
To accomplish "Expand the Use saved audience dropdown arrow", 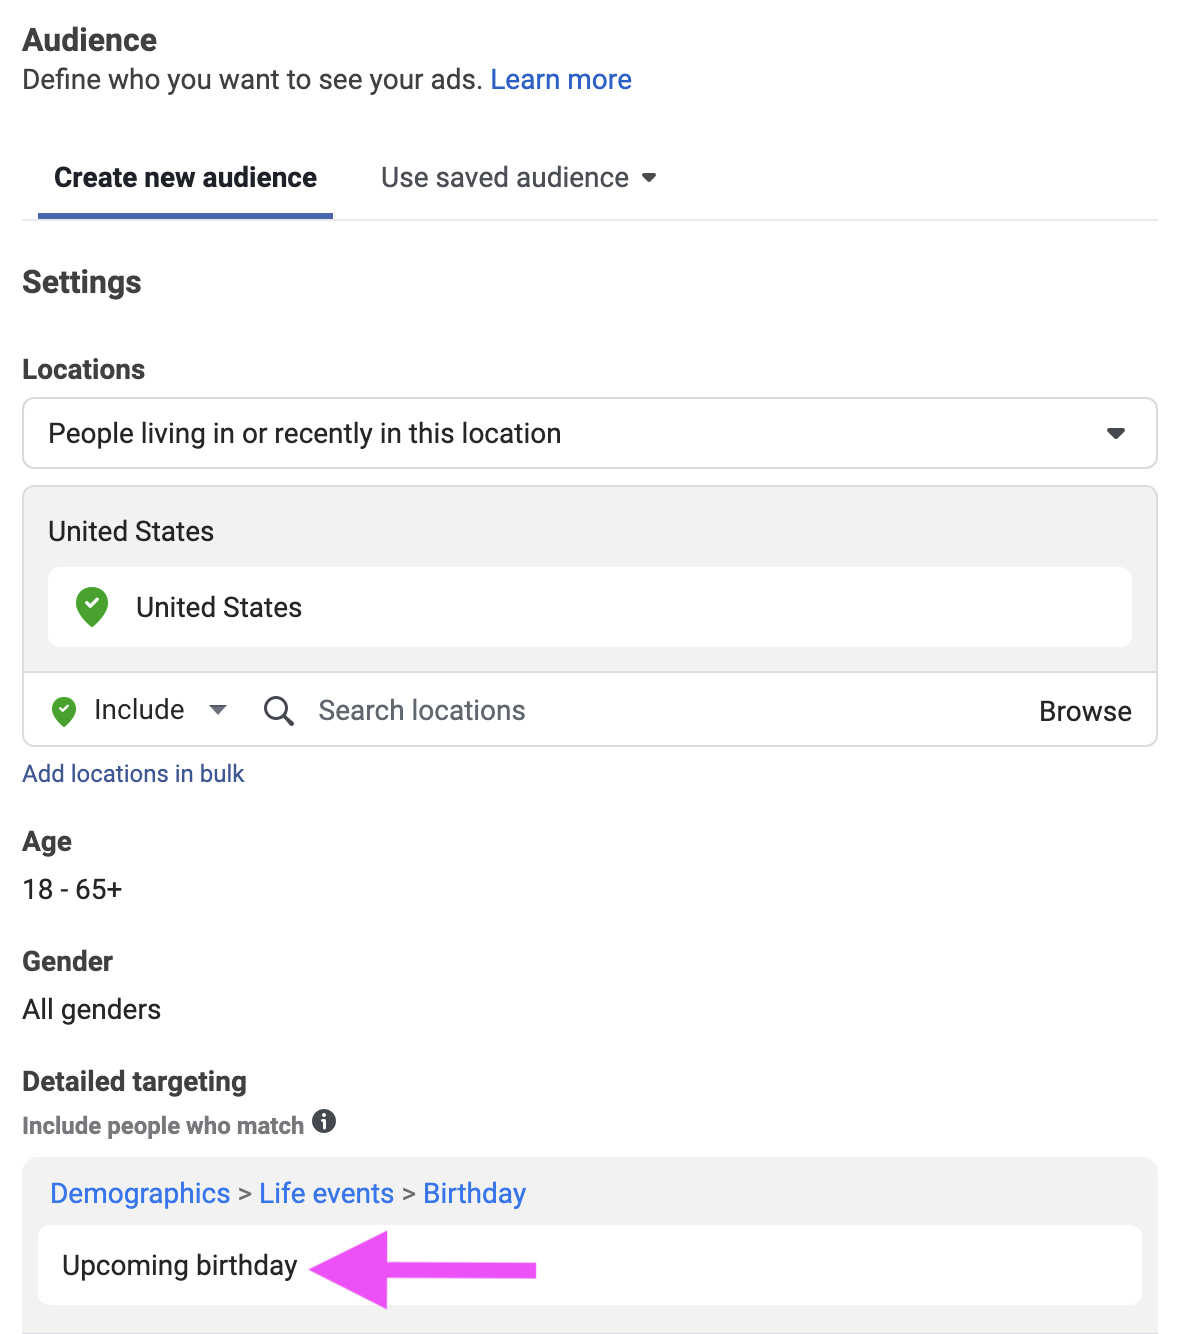I will [649, 178].
